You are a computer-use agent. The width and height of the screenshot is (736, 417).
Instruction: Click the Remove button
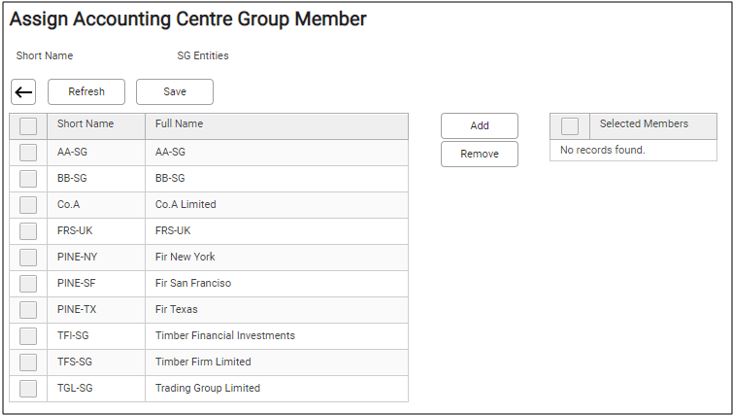[x=479, y=154]
